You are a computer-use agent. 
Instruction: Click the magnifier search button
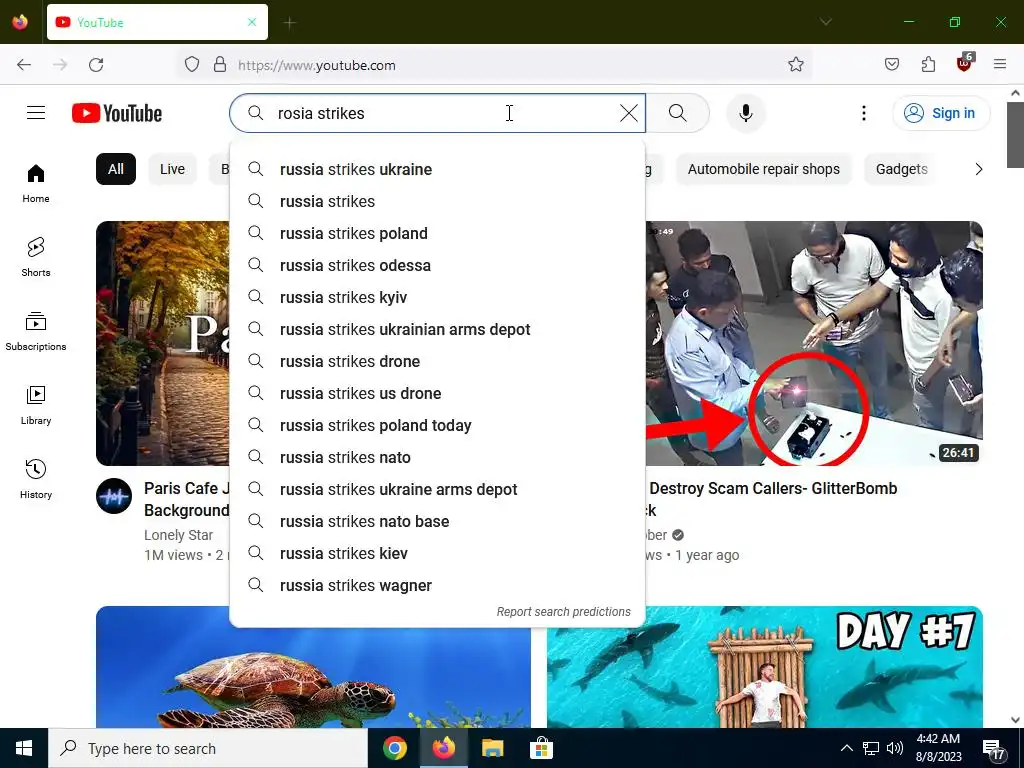678,113
